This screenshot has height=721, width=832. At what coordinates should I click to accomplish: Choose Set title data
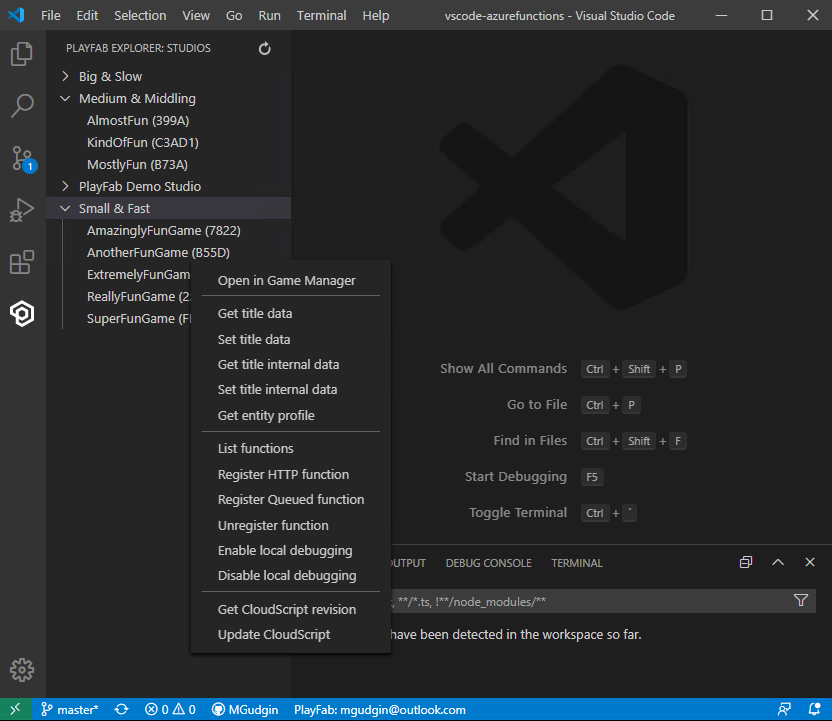tap(291, 340)
